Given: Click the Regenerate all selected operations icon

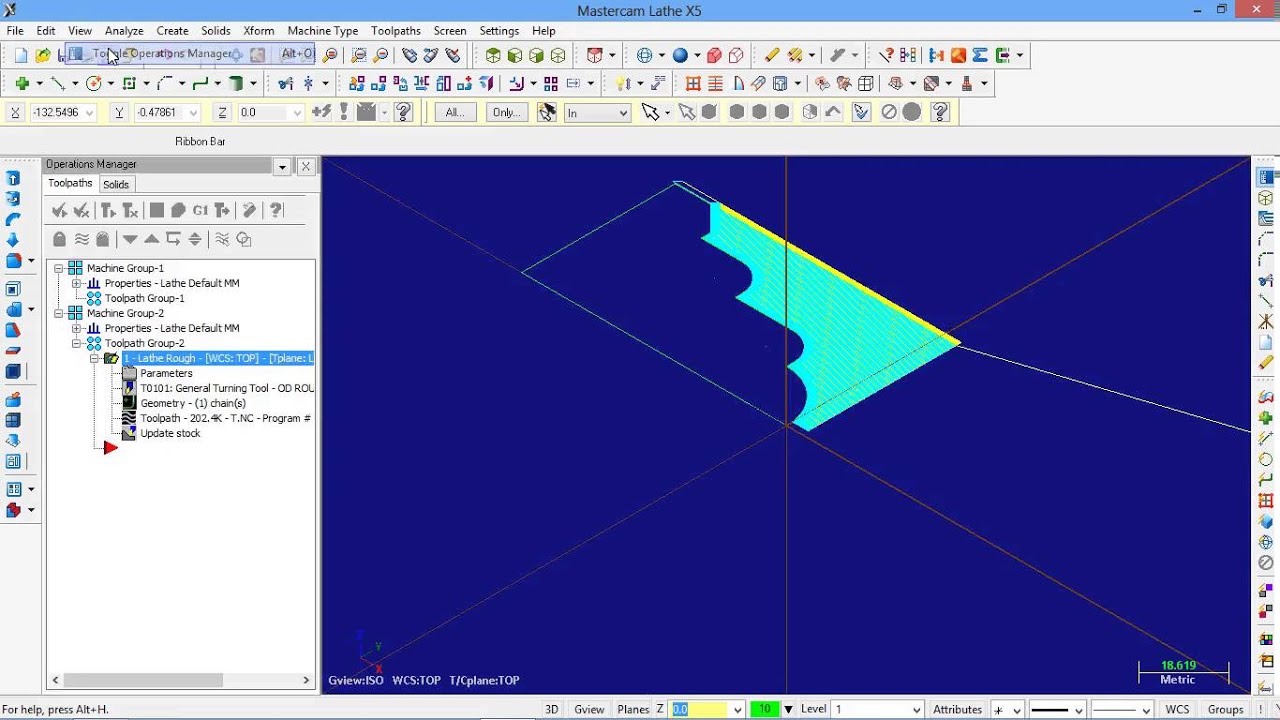Looking at the screenshot, I should (x=107, y=210).
